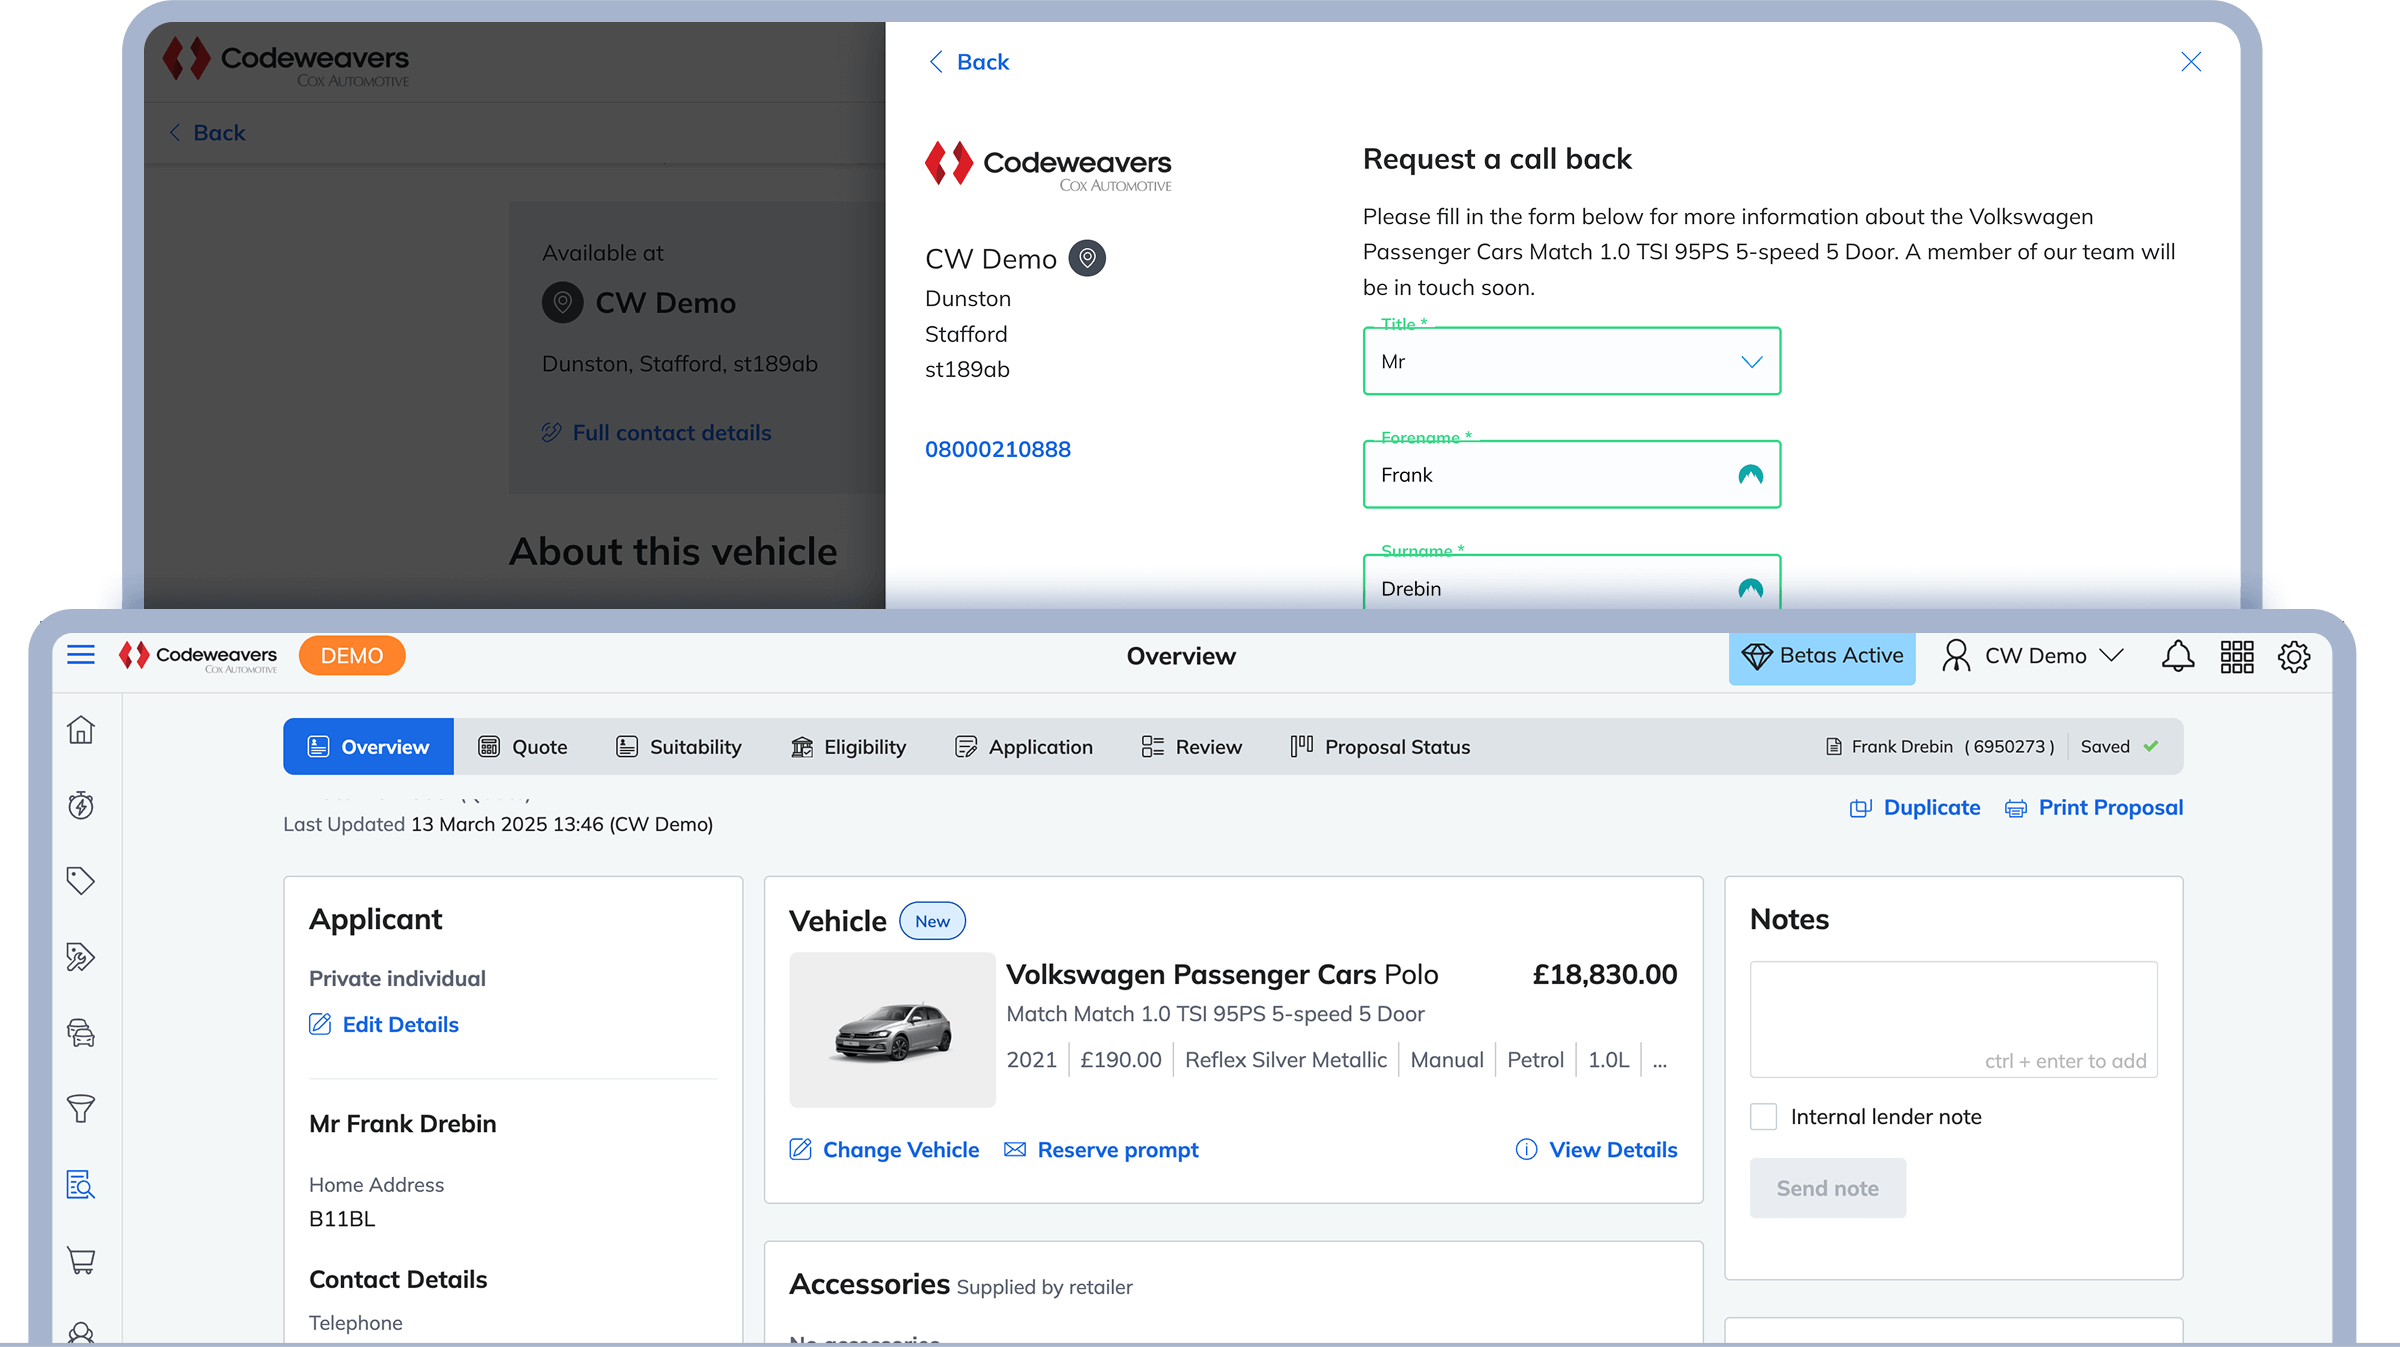This screenshot has height=1347, width=2400.
Task: Open the home icon in left sidebar
Action: tap(81, 730)
